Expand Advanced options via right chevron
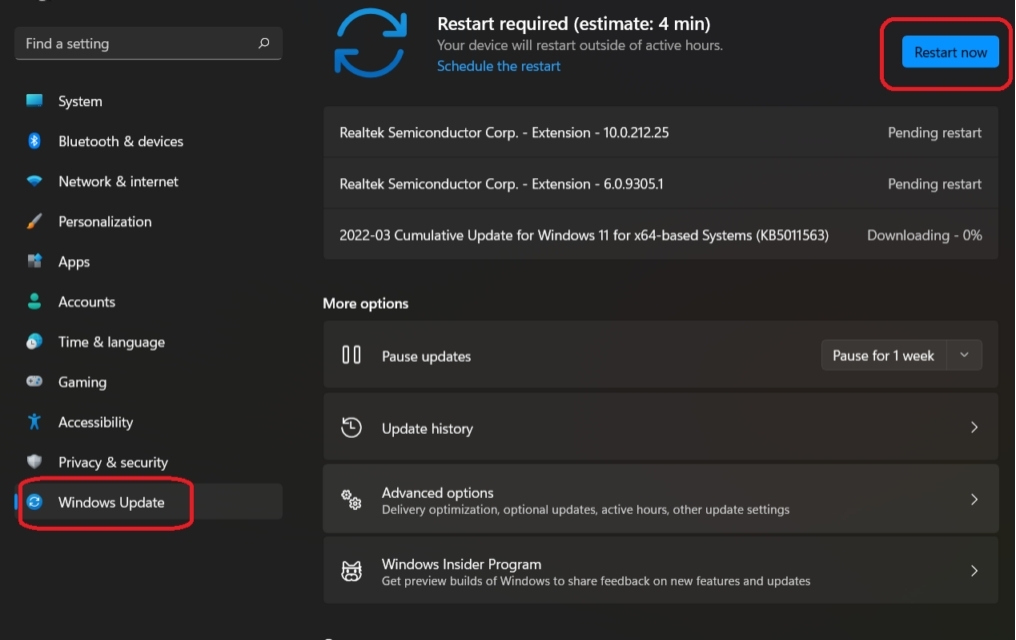The height and width of the screenshot is (640, 1016). pyautogui.click(x=974, y=500)
